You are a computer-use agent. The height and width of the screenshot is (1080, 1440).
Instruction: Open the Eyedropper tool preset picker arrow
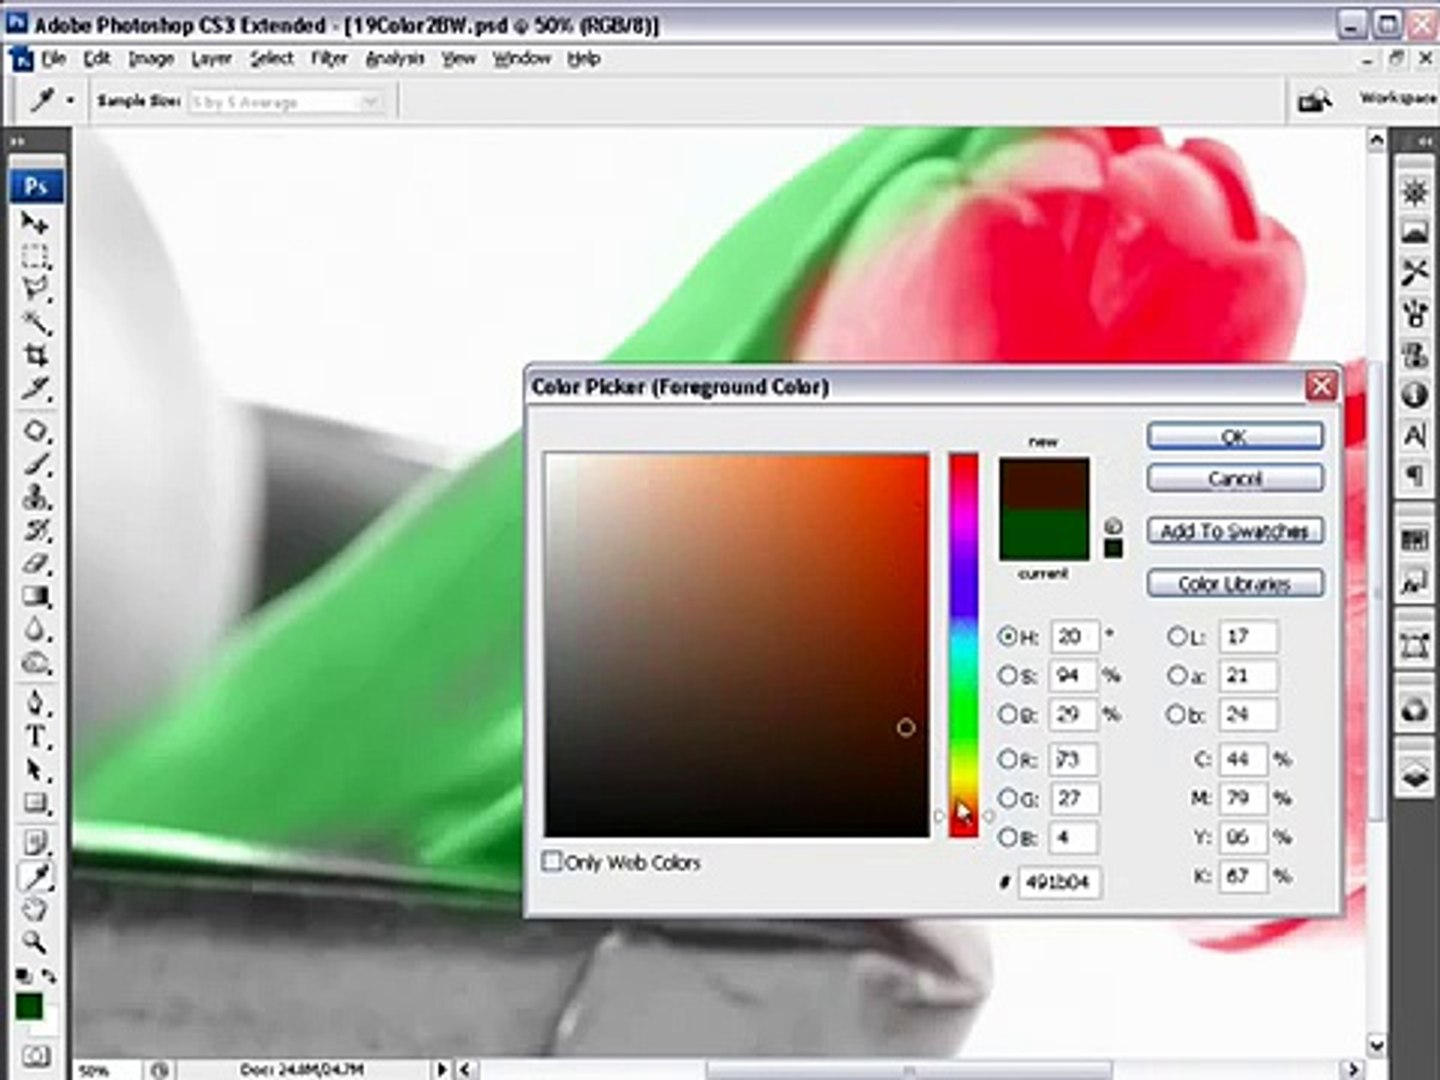coord(70,101)
